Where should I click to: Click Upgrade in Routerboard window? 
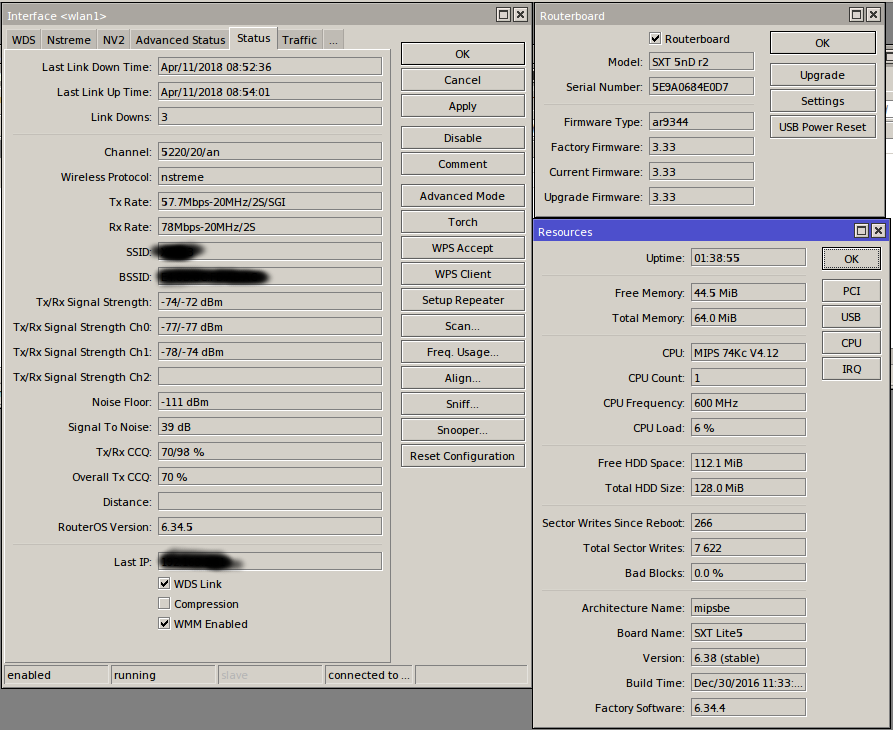[822, 75]
